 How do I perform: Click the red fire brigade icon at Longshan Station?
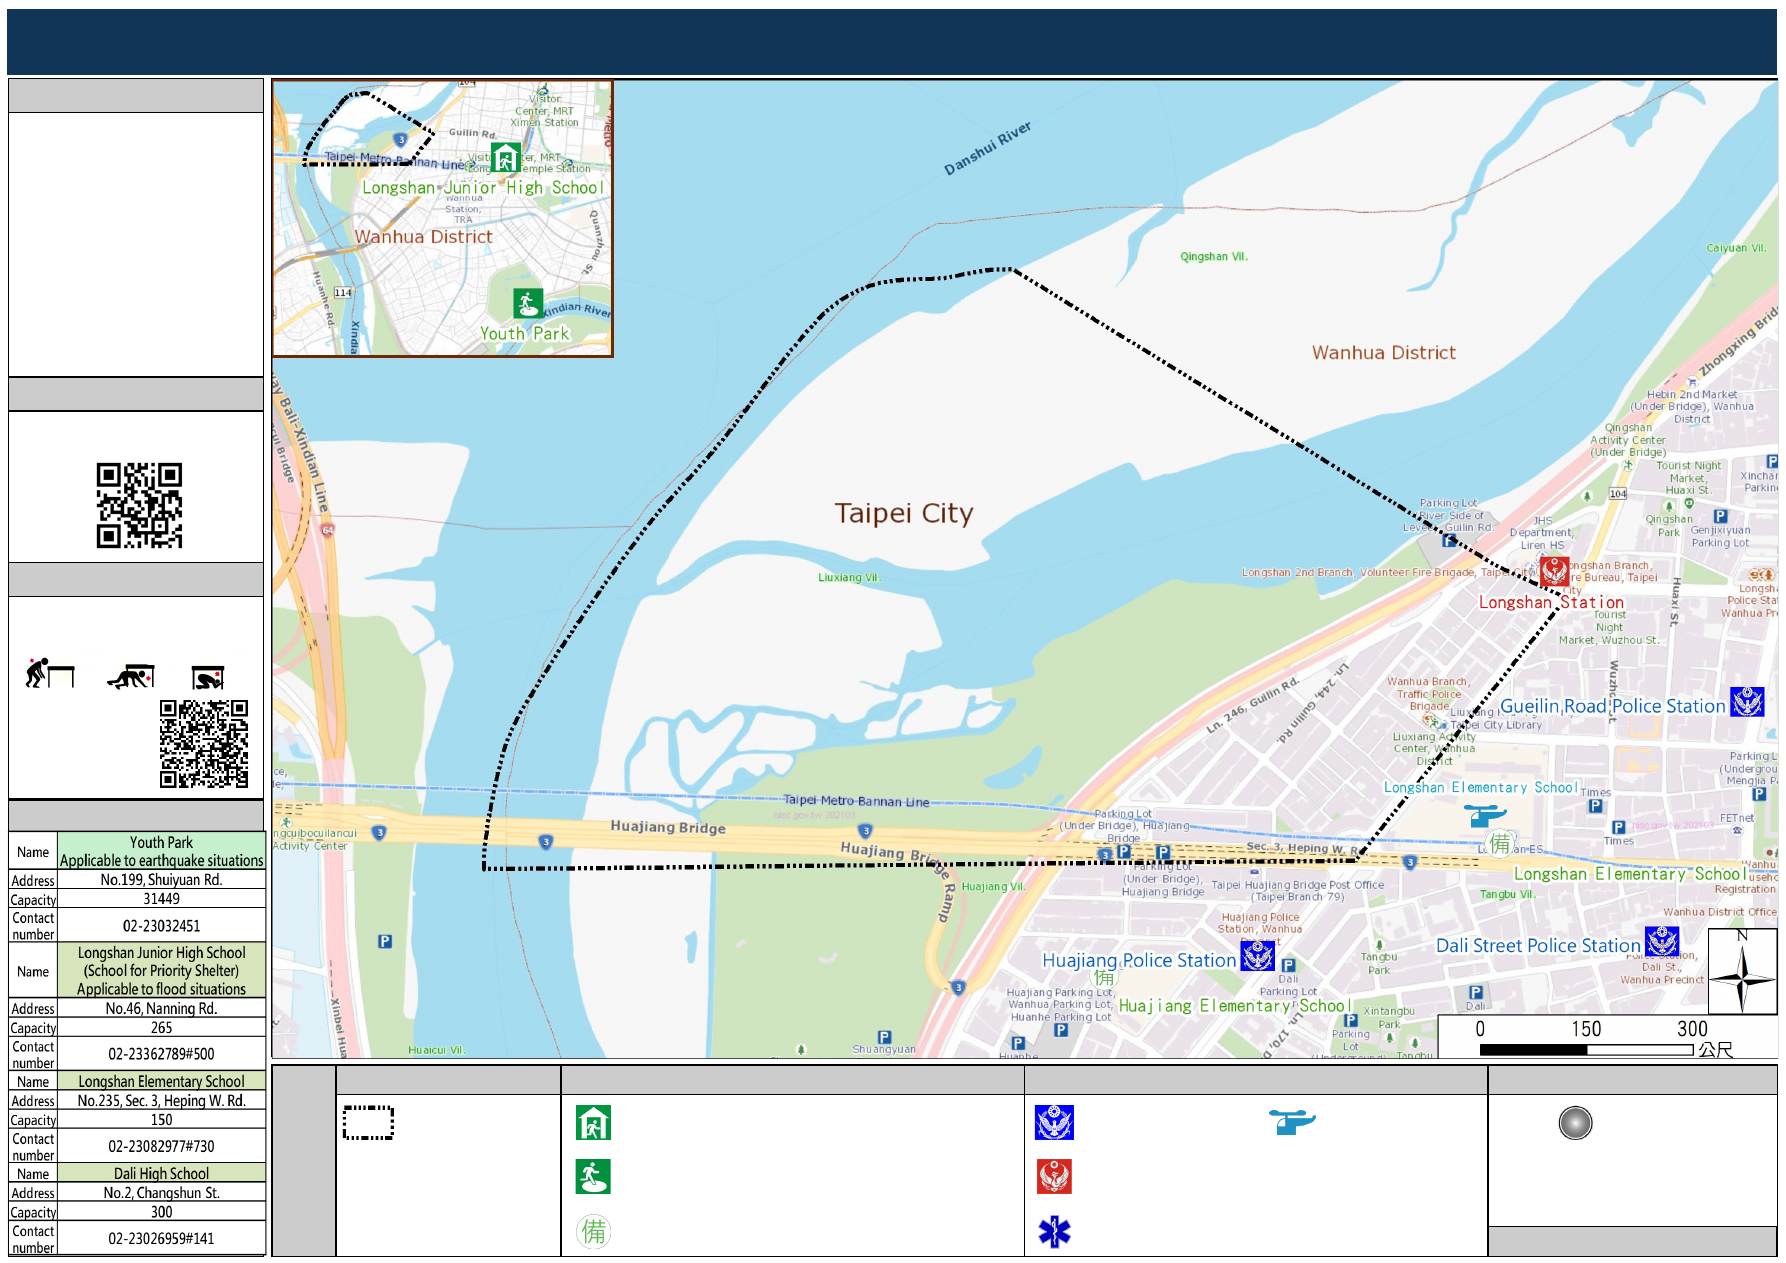click(x=1554, y=571)
